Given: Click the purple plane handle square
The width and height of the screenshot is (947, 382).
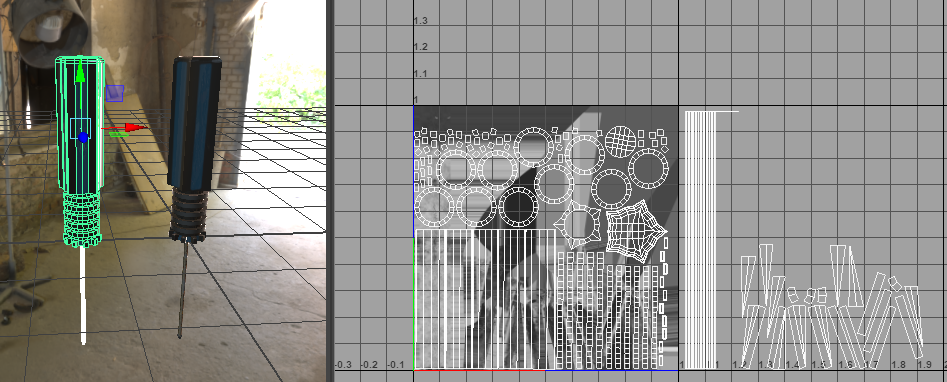Looking at the screenshot, I should point(115,93).
